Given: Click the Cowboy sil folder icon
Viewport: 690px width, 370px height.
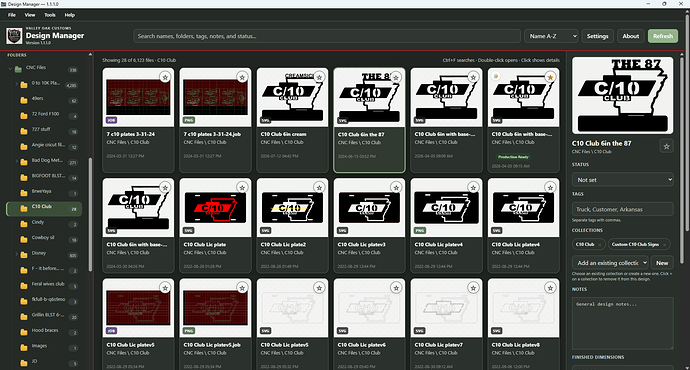Looking at the screenshot, I should [x=24, y=239].
